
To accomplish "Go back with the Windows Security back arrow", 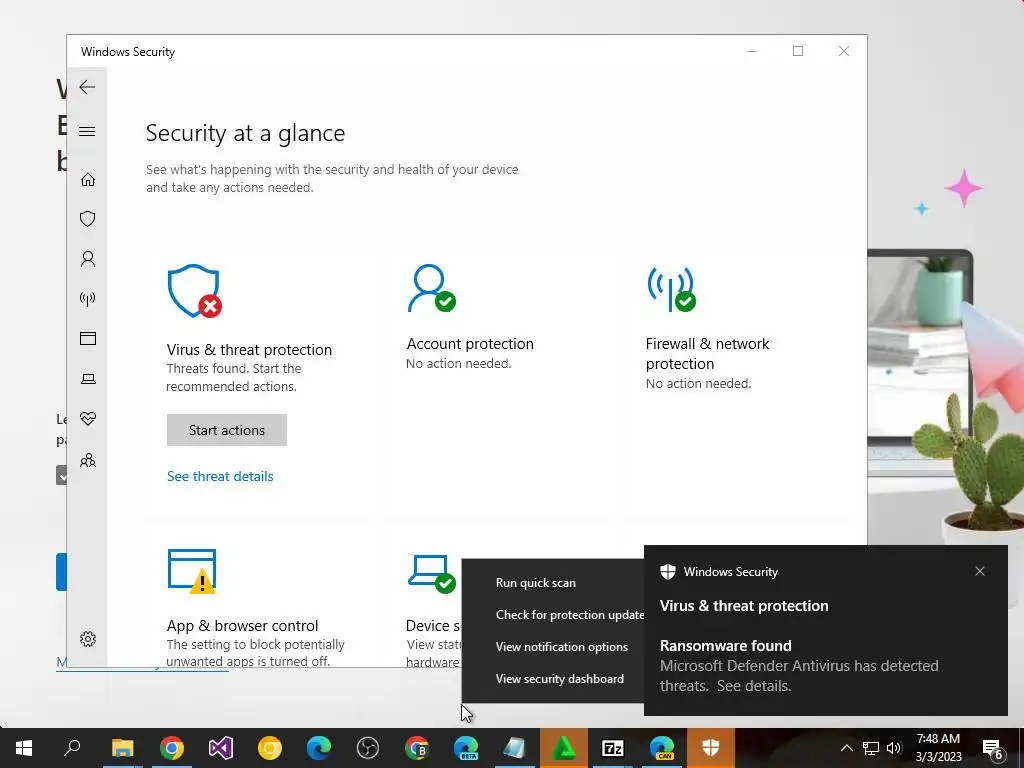I will coord(87,87).
